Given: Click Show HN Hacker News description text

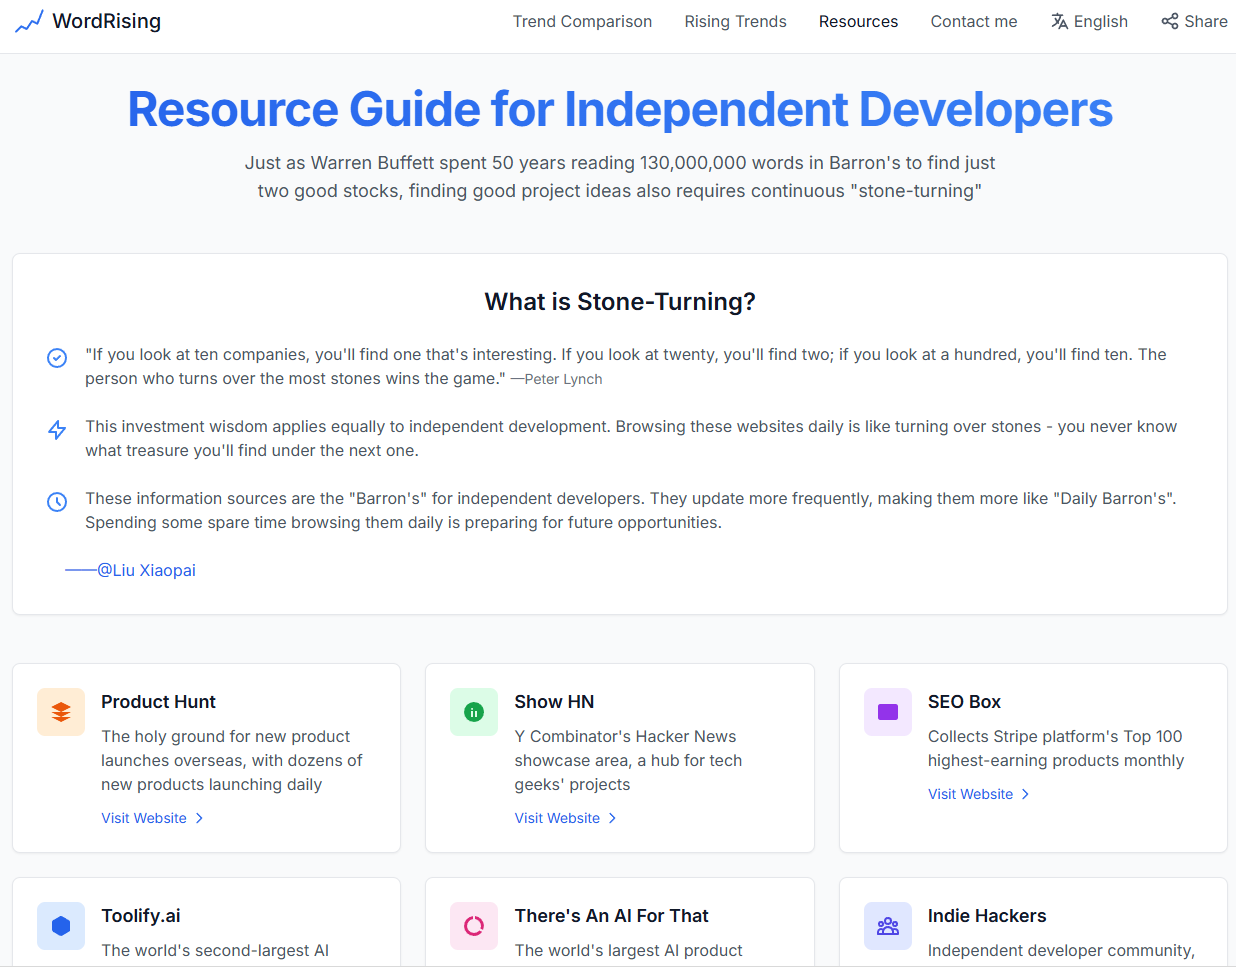Looking at the screenshot, I should (x=628, y=760).
